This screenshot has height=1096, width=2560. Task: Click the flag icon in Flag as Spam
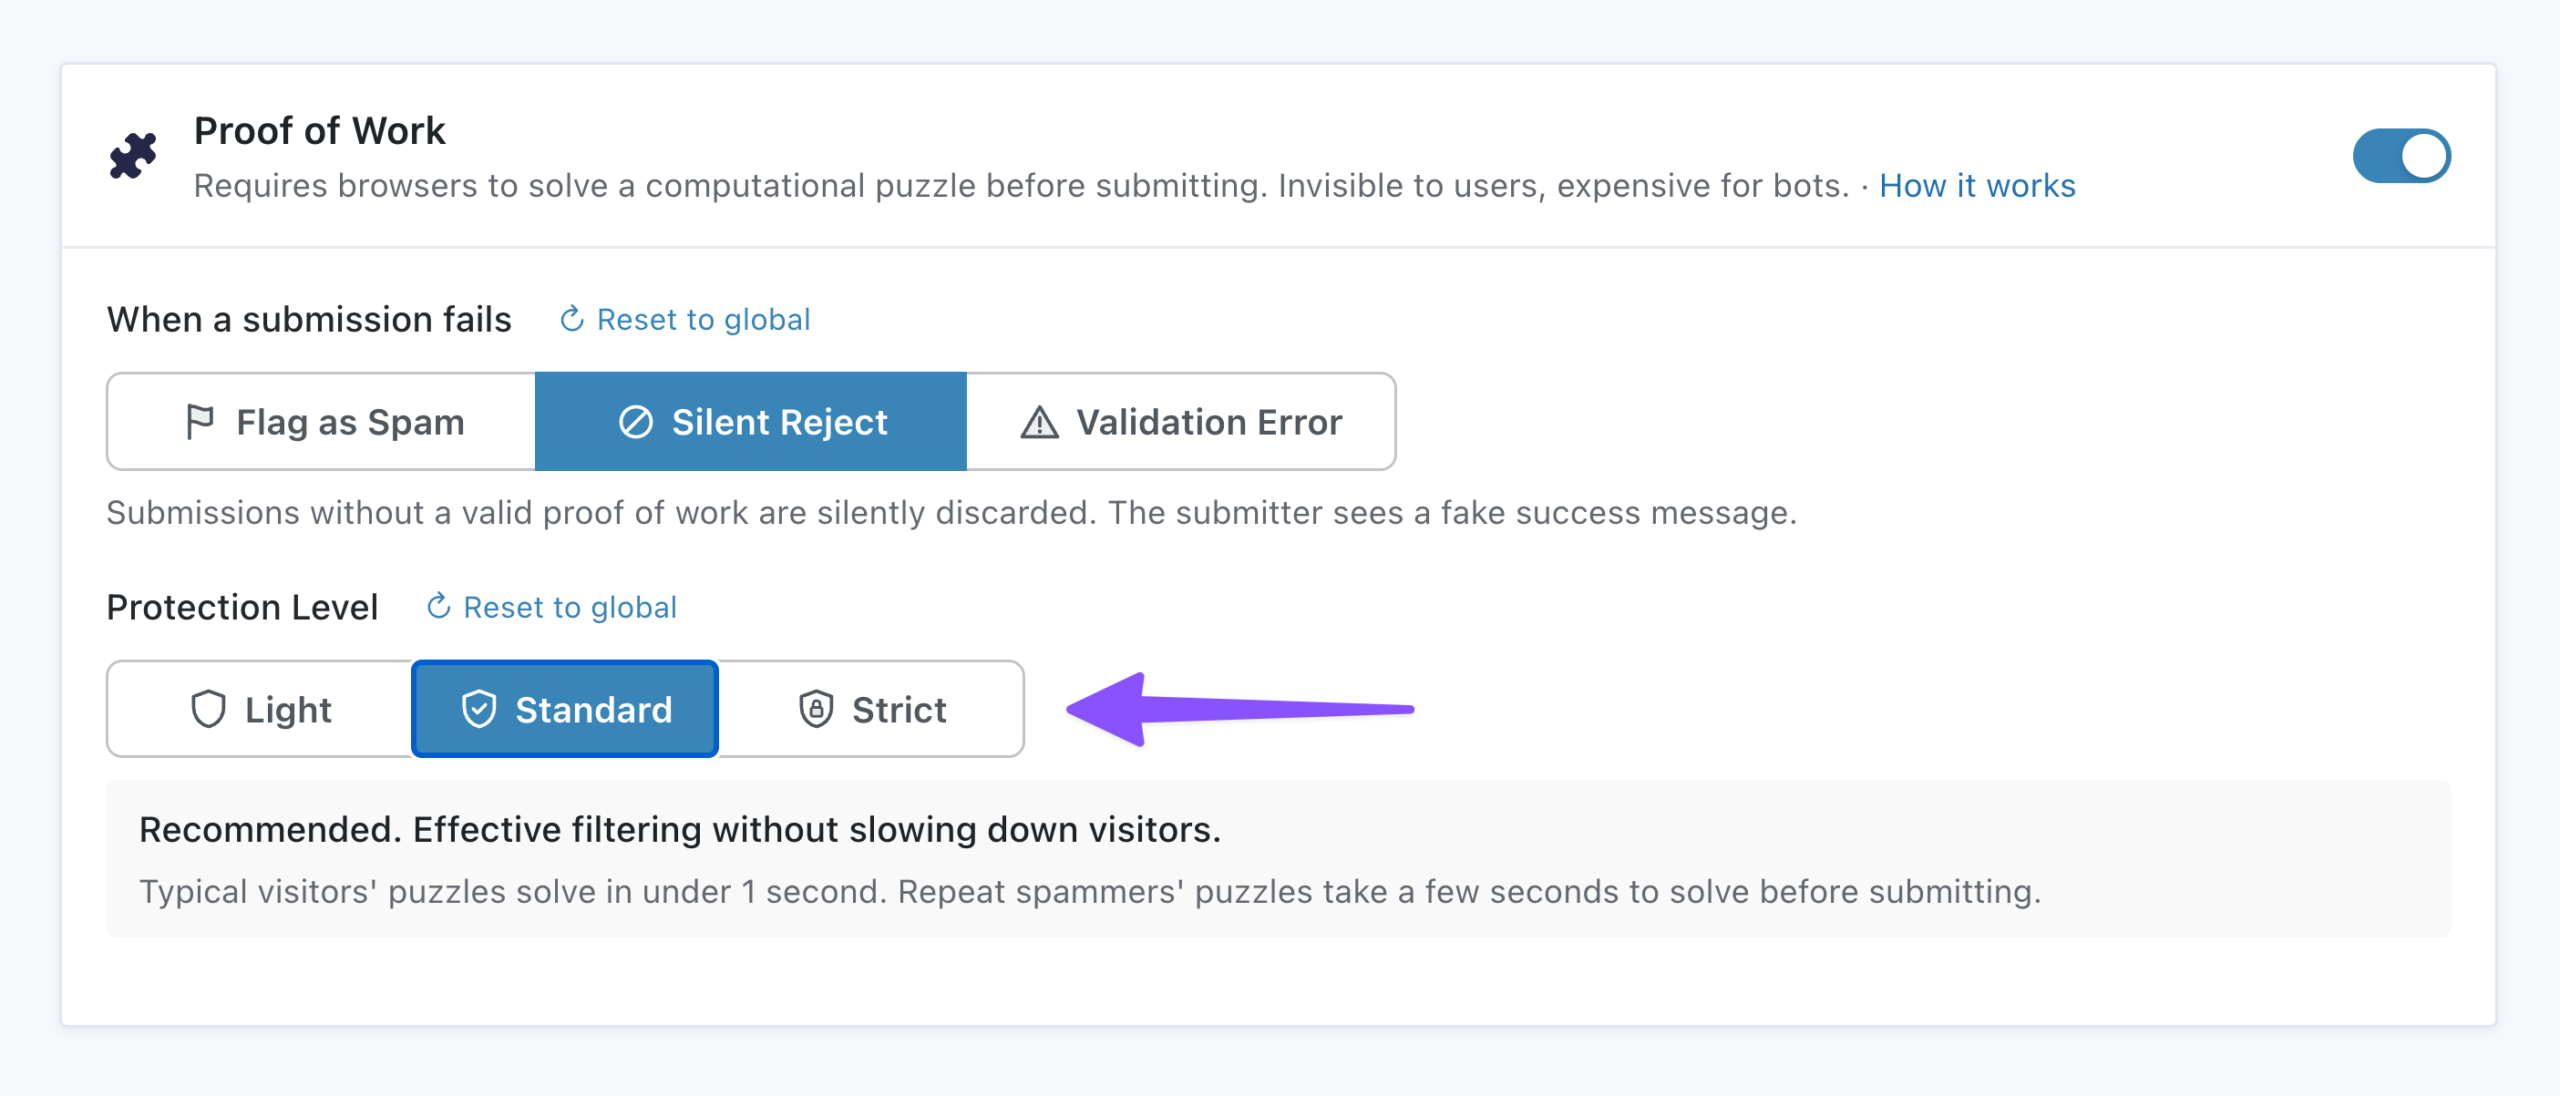[200, 422]
